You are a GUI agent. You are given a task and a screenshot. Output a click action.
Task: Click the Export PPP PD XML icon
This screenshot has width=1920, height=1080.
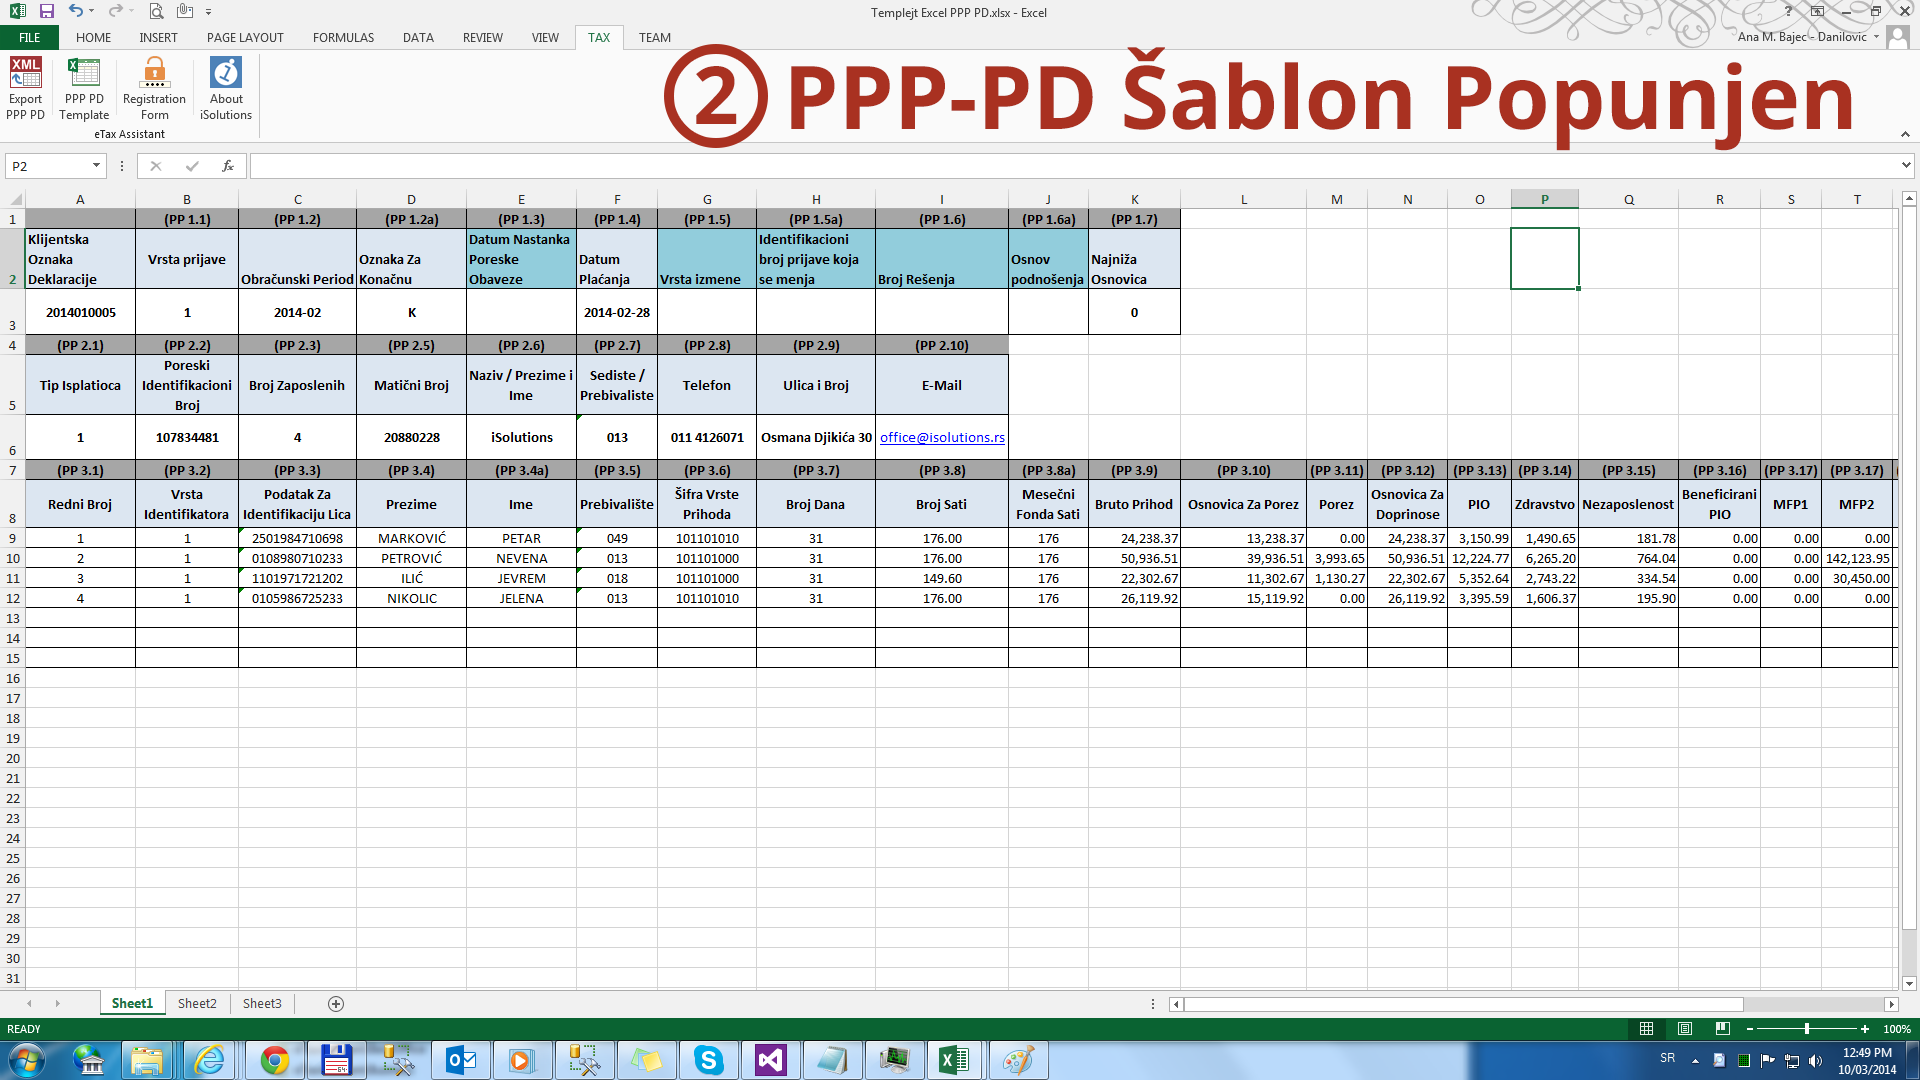25,73
